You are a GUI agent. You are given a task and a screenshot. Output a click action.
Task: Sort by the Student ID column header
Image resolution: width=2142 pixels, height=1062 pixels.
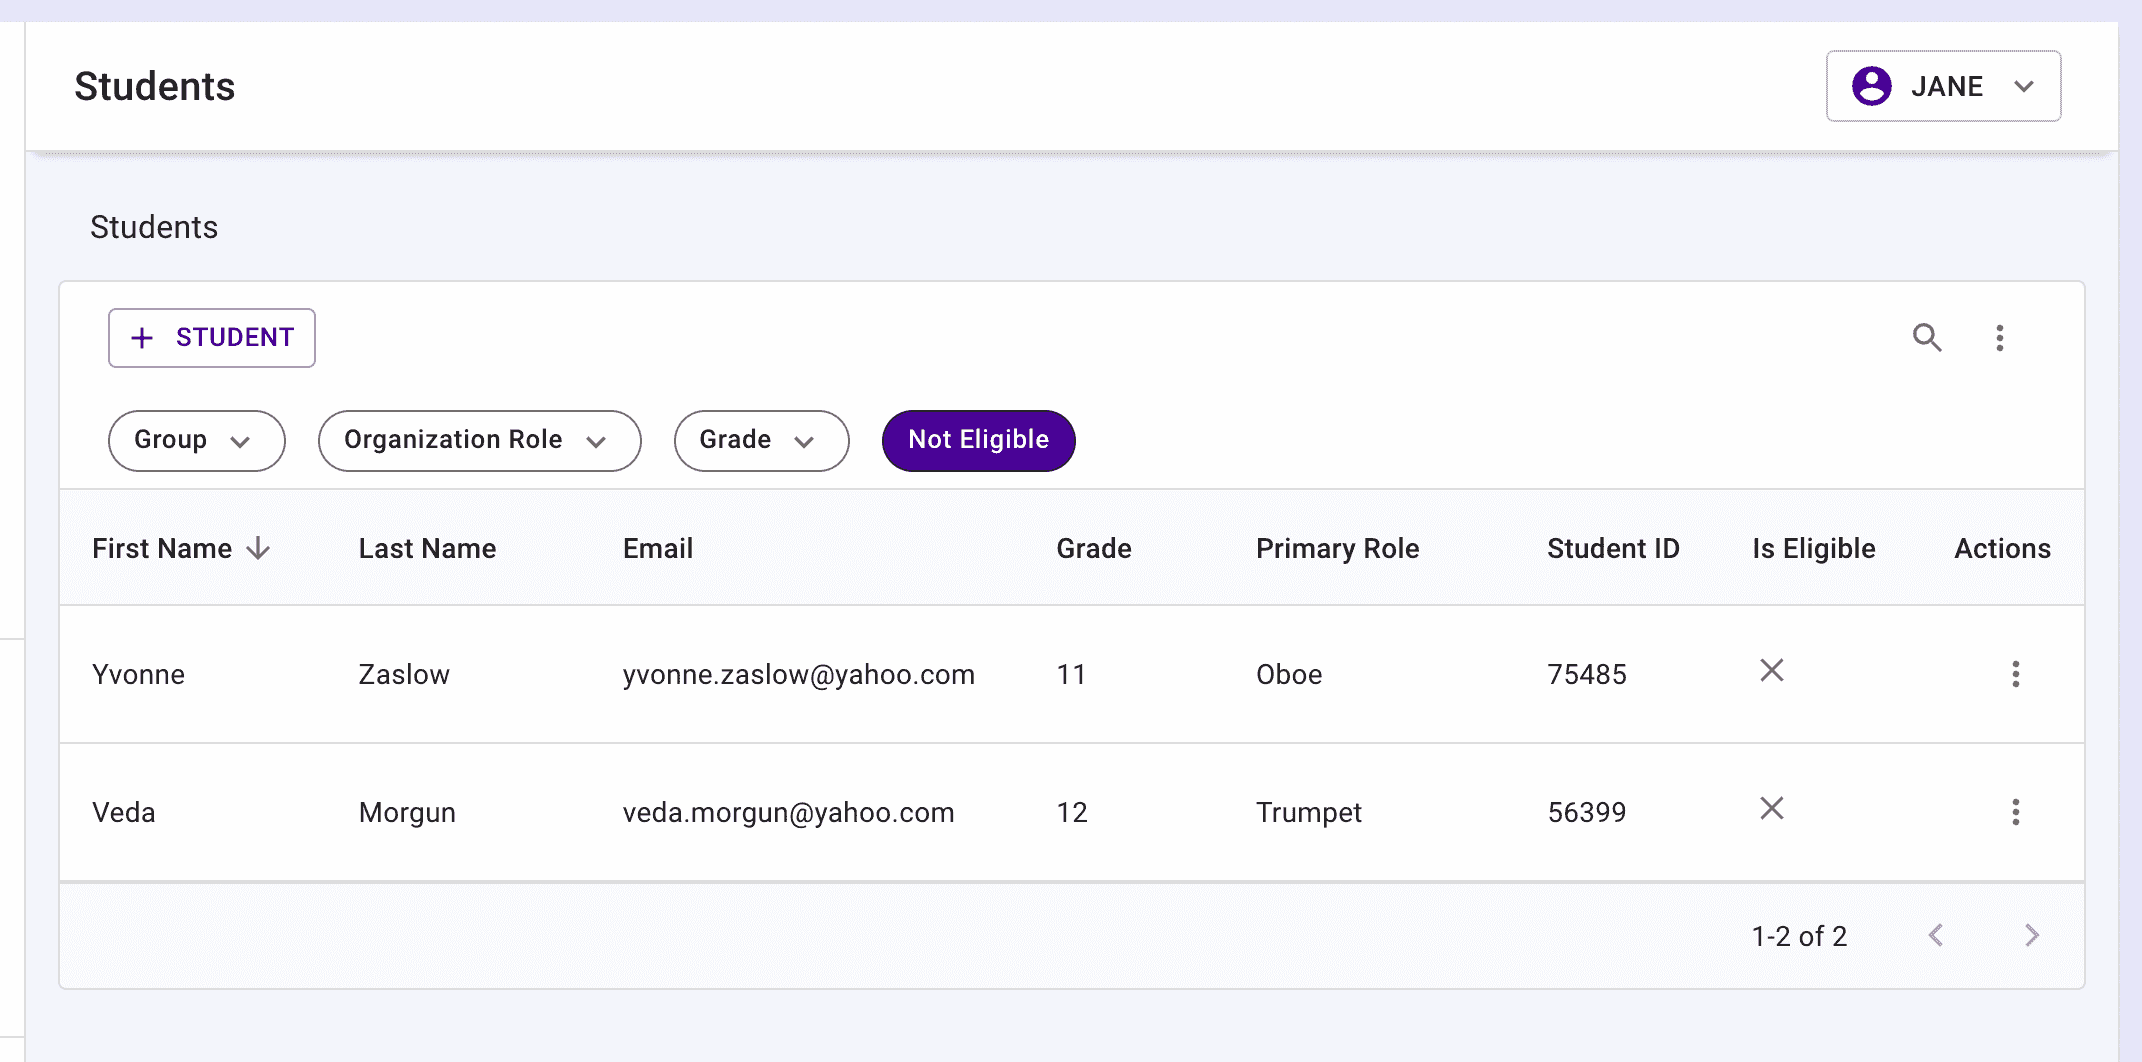pyautogui.click(x=1612, y=549)
